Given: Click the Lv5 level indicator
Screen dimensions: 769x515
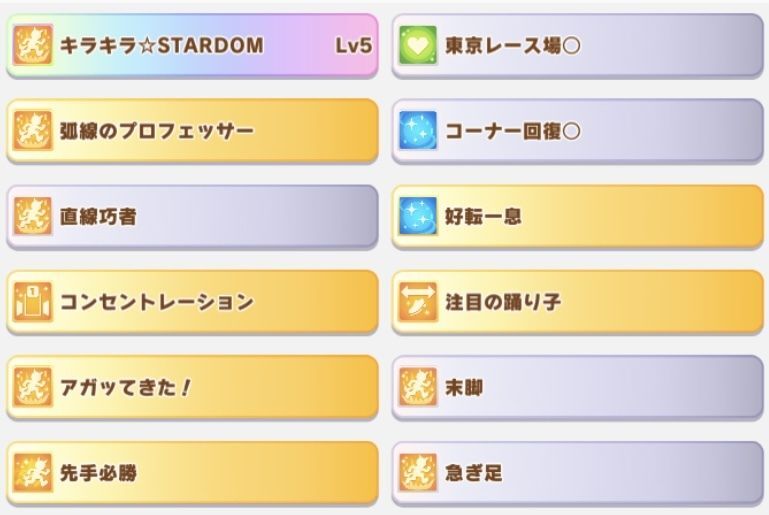Looking at the screenshot, I should pyautogui.click(x=355, y=46).
